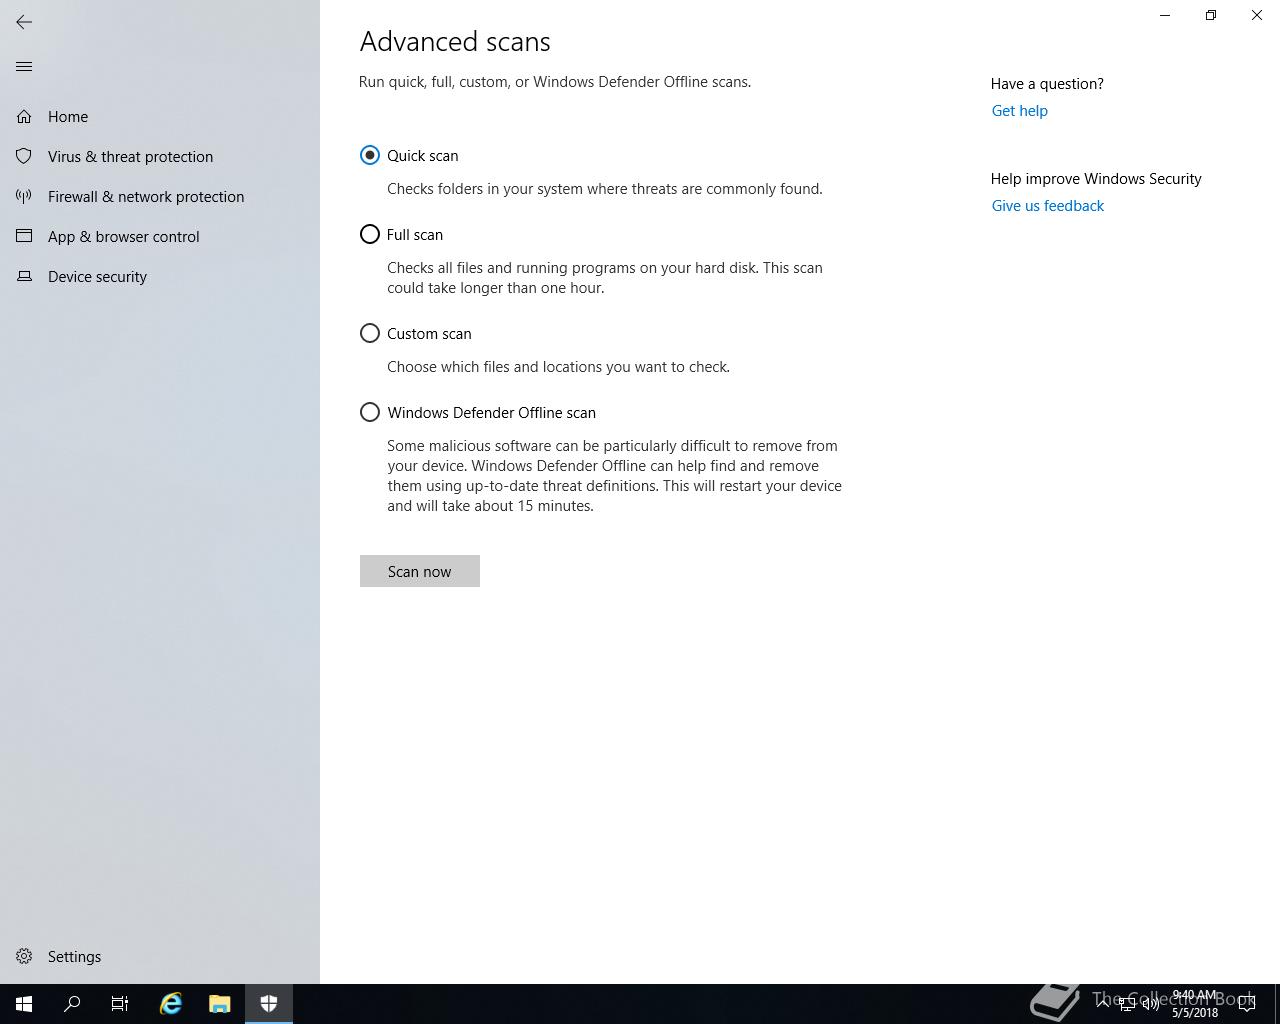Click Windows Security shield taskbar icon
This screenshot has width=1280, height=1024.
269,1004
